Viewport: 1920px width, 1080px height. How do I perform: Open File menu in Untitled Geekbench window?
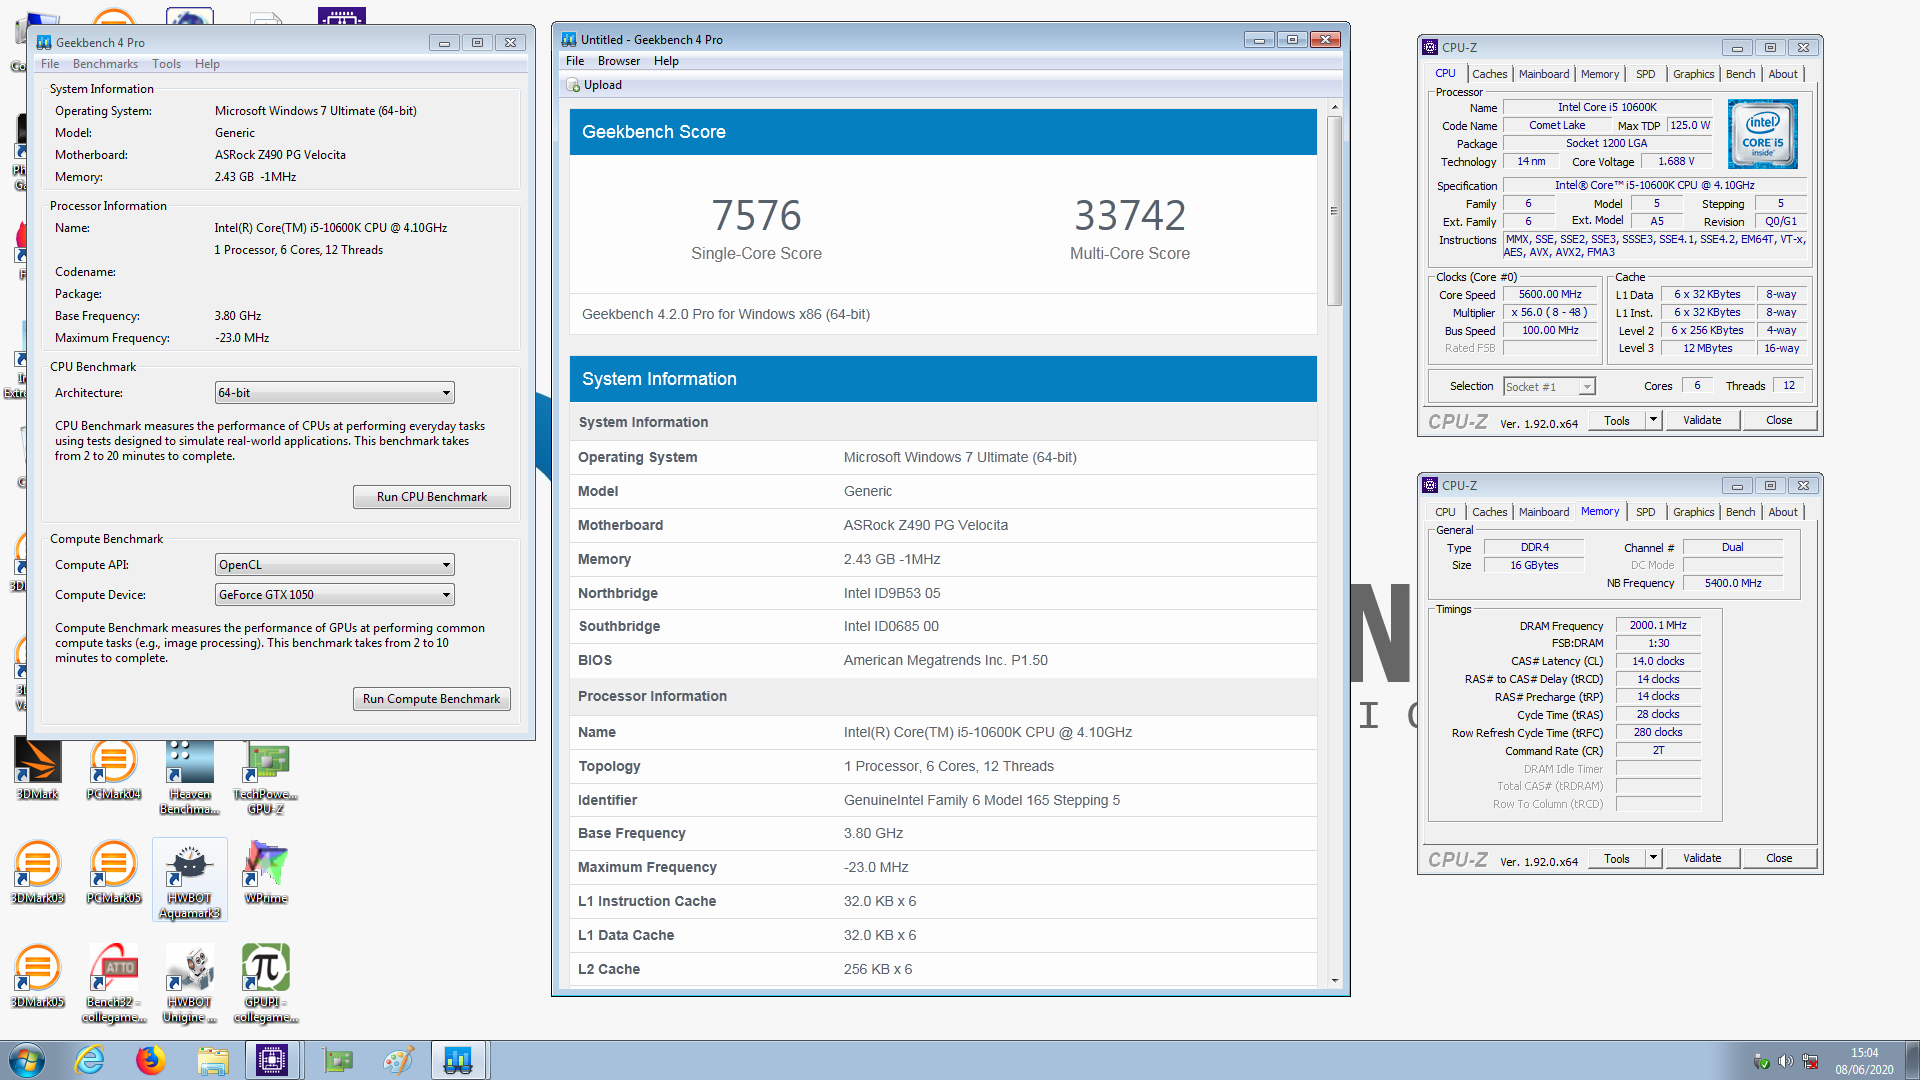point(575,61)
